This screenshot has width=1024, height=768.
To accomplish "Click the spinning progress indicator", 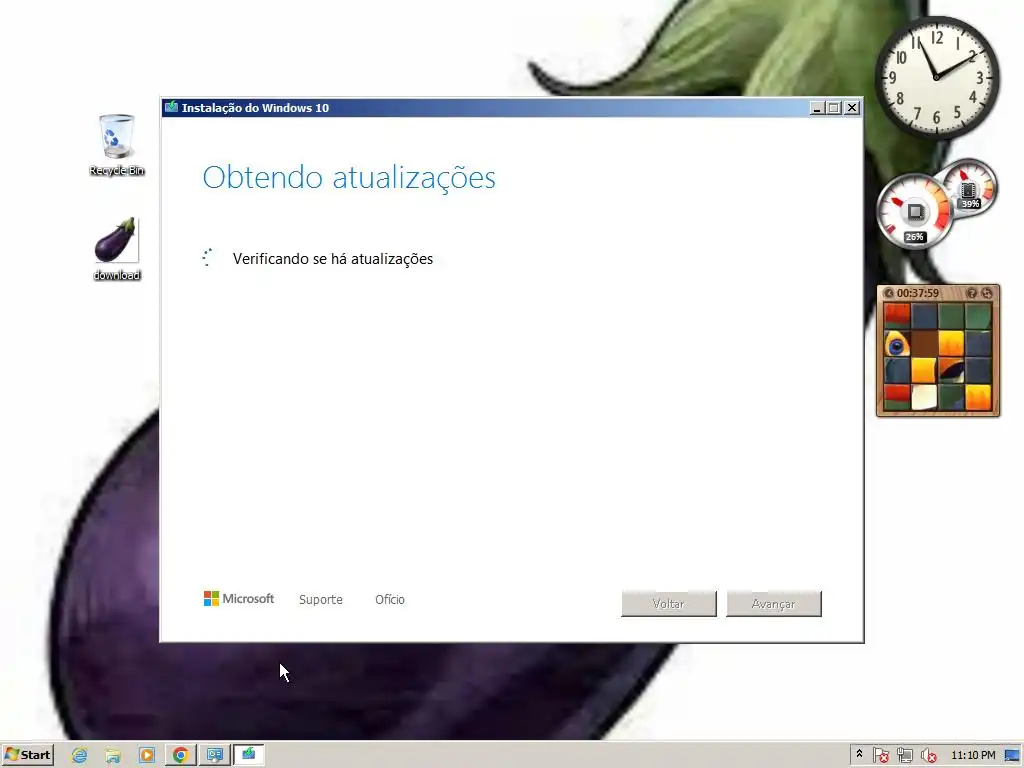I will click(208, 258).
